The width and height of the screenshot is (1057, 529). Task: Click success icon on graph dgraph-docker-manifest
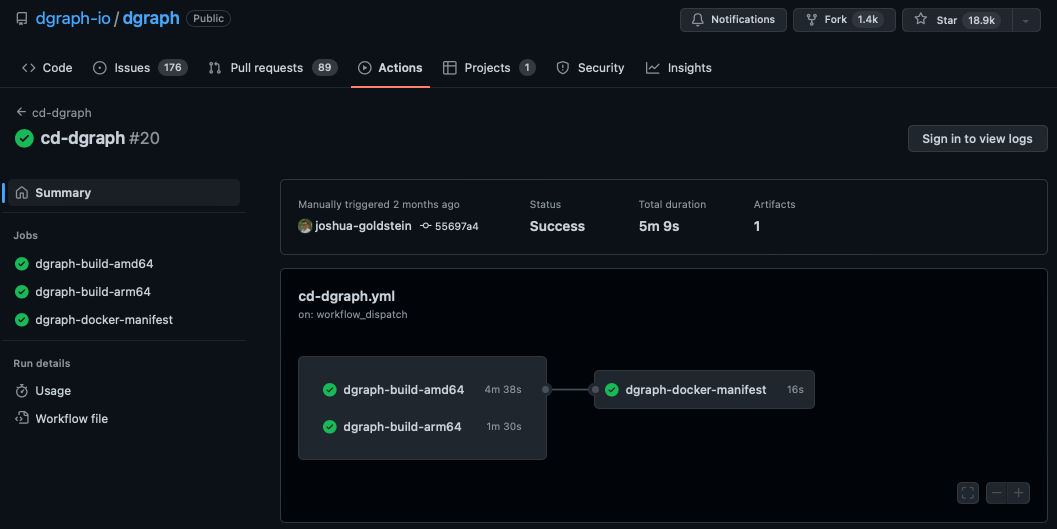pos(612,390)
